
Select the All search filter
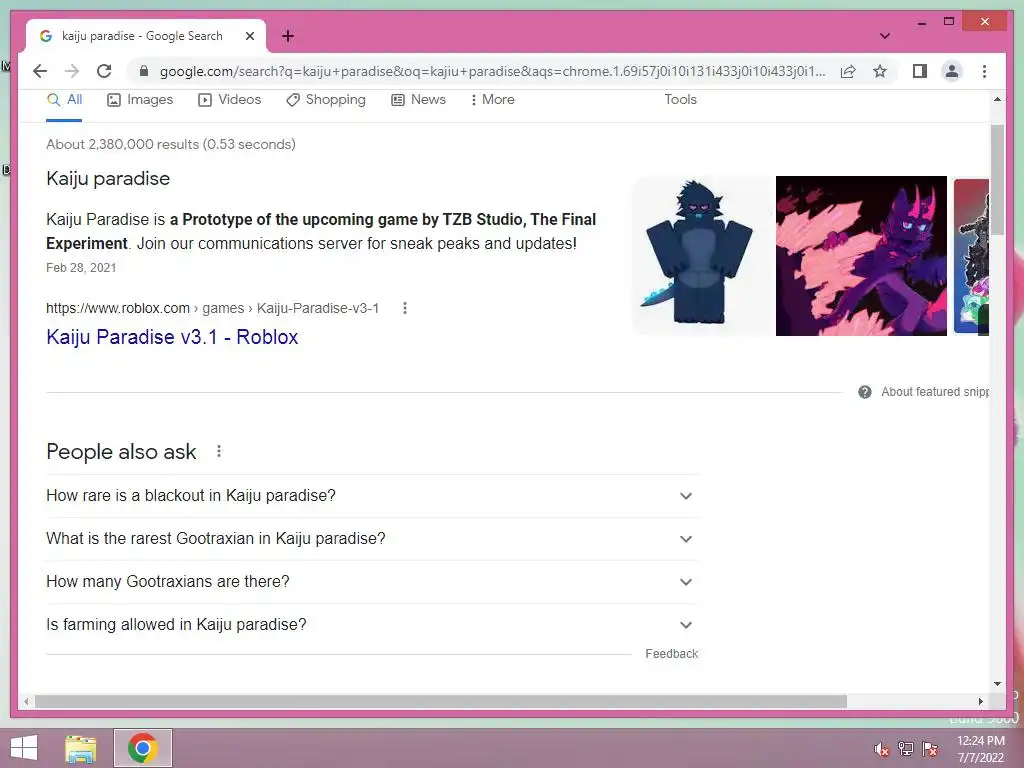pyautogui.click(x=64, y=100)
